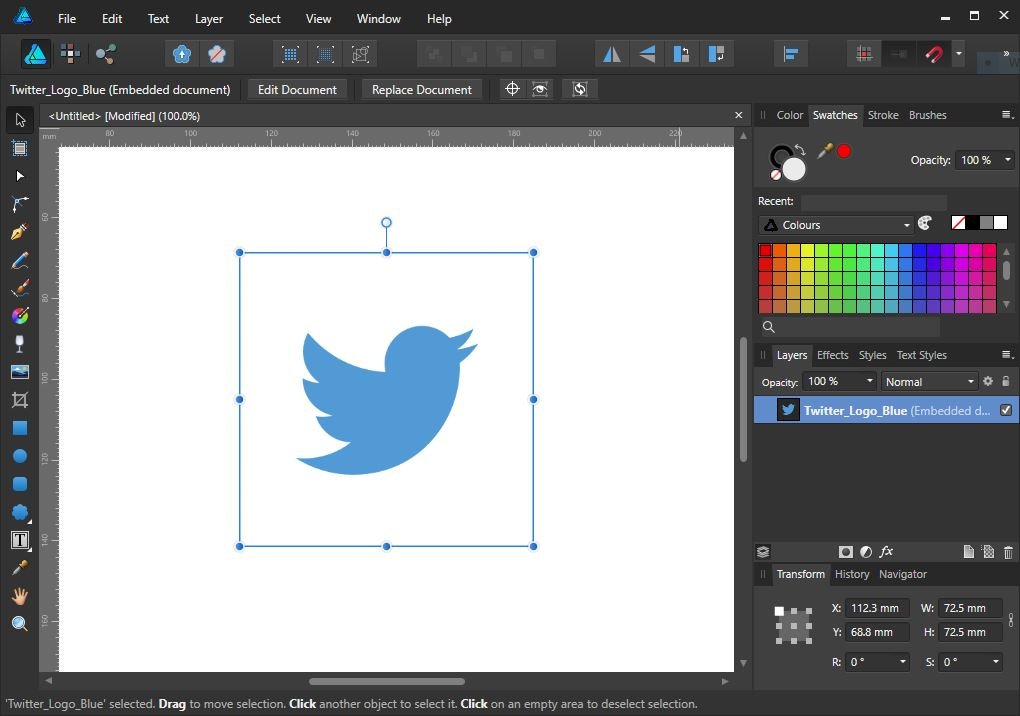Toggle snapping magnet icon
The height and width of the screenshot is (716, 1020).
[x=934, y=54]
